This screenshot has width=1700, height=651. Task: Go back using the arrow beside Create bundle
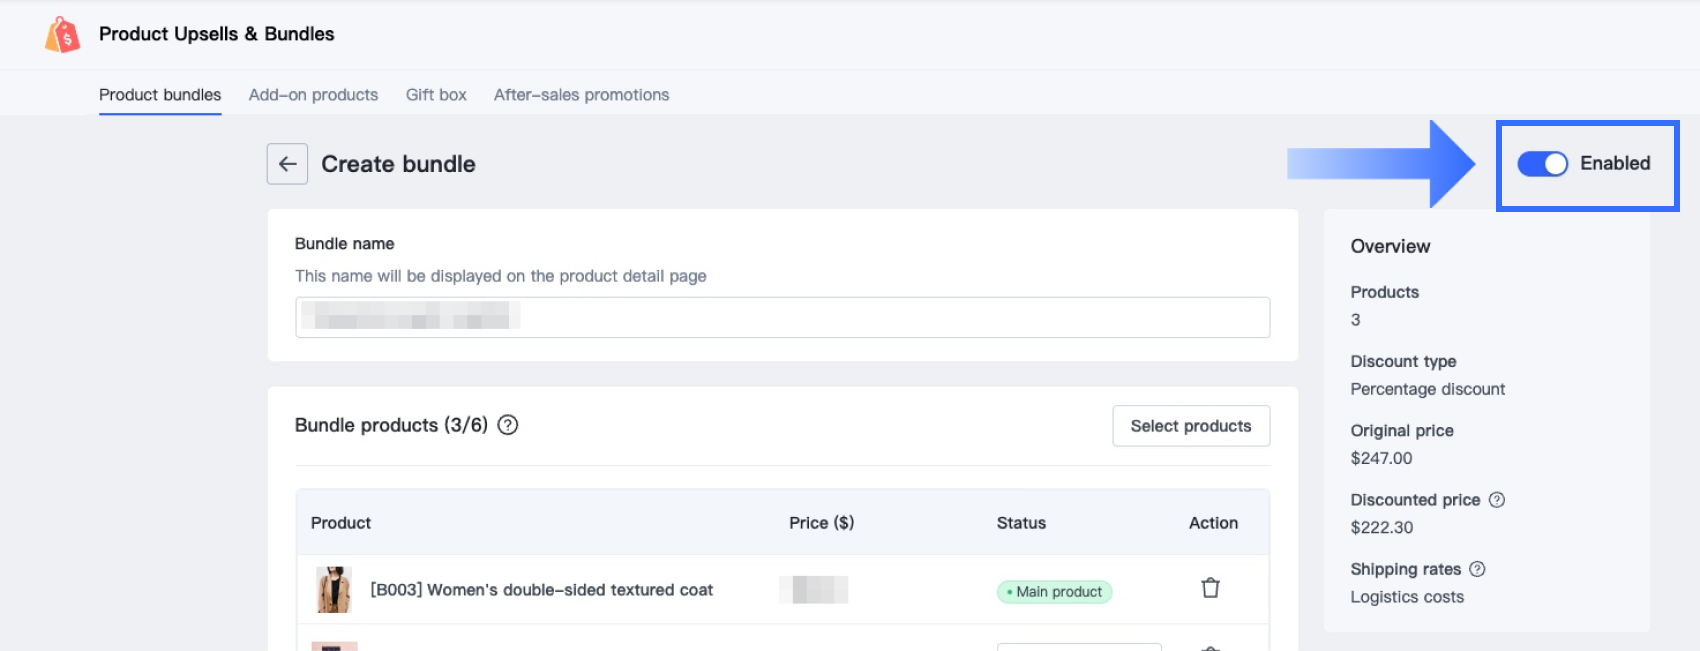point(287,164)
